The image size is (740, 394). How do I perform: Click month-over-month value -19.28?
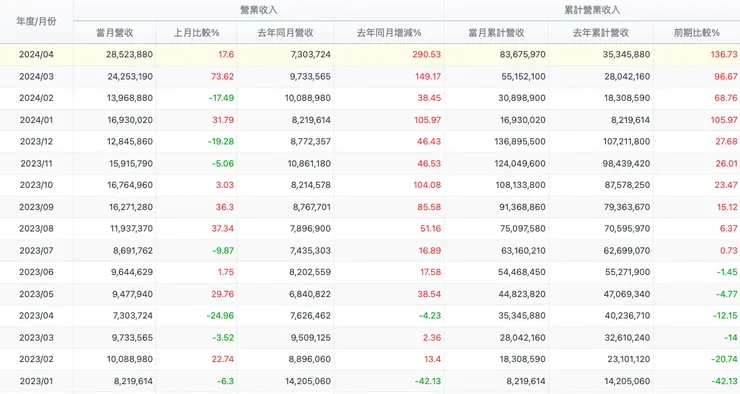pos(221,142)
